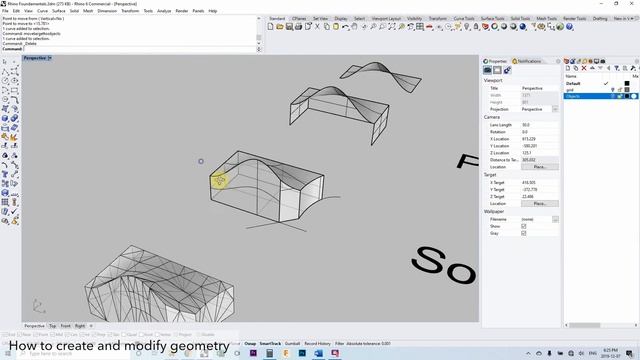The image size is (640, 360).
Task: Toggle the Mid osnap checkbox
Action: (x=53, y=335)
